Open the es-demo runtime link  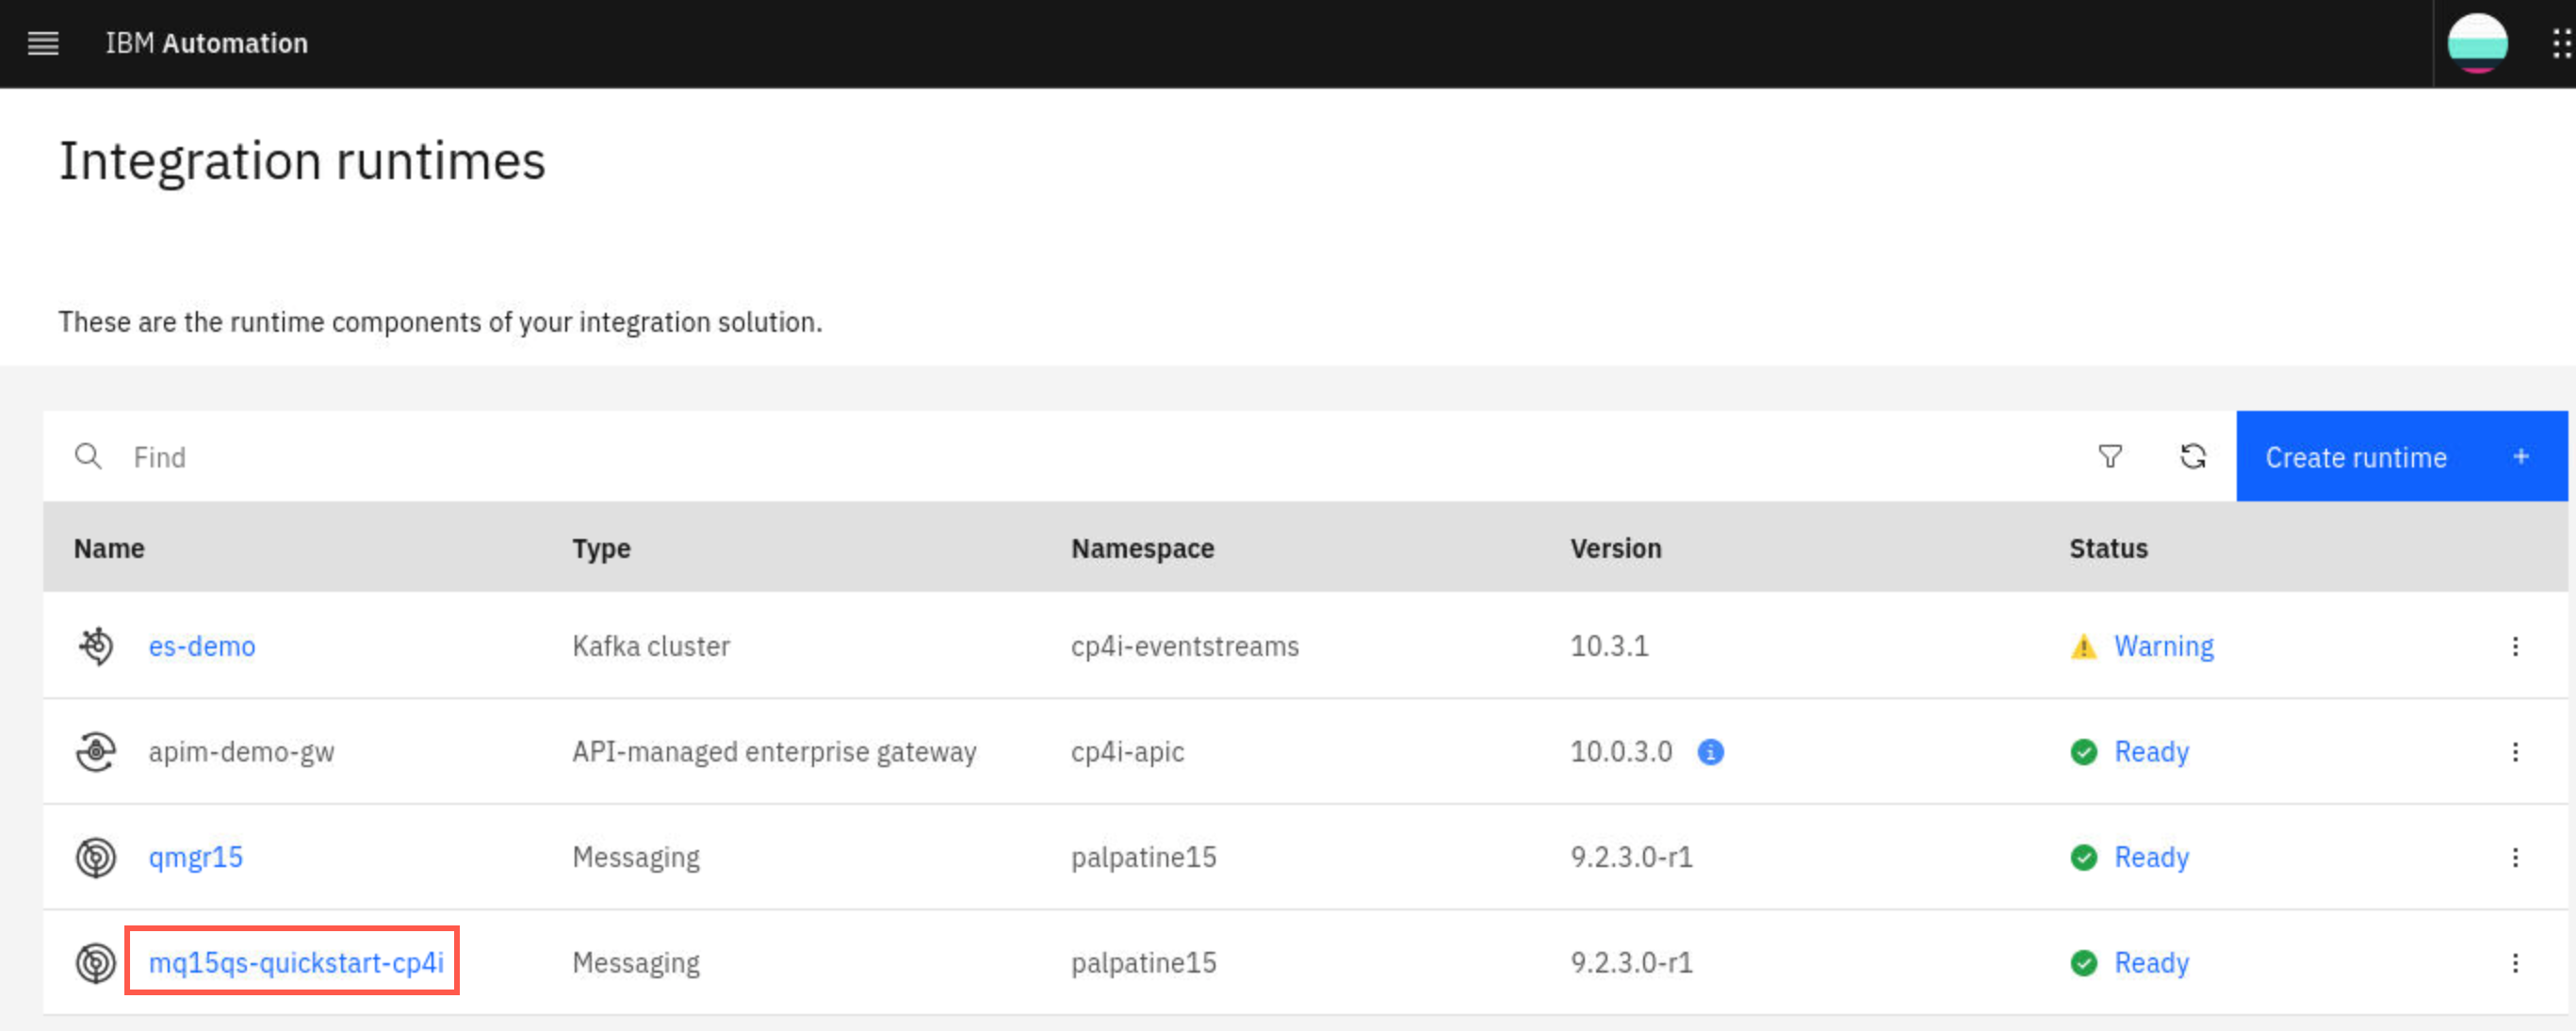tap(202, 646)
